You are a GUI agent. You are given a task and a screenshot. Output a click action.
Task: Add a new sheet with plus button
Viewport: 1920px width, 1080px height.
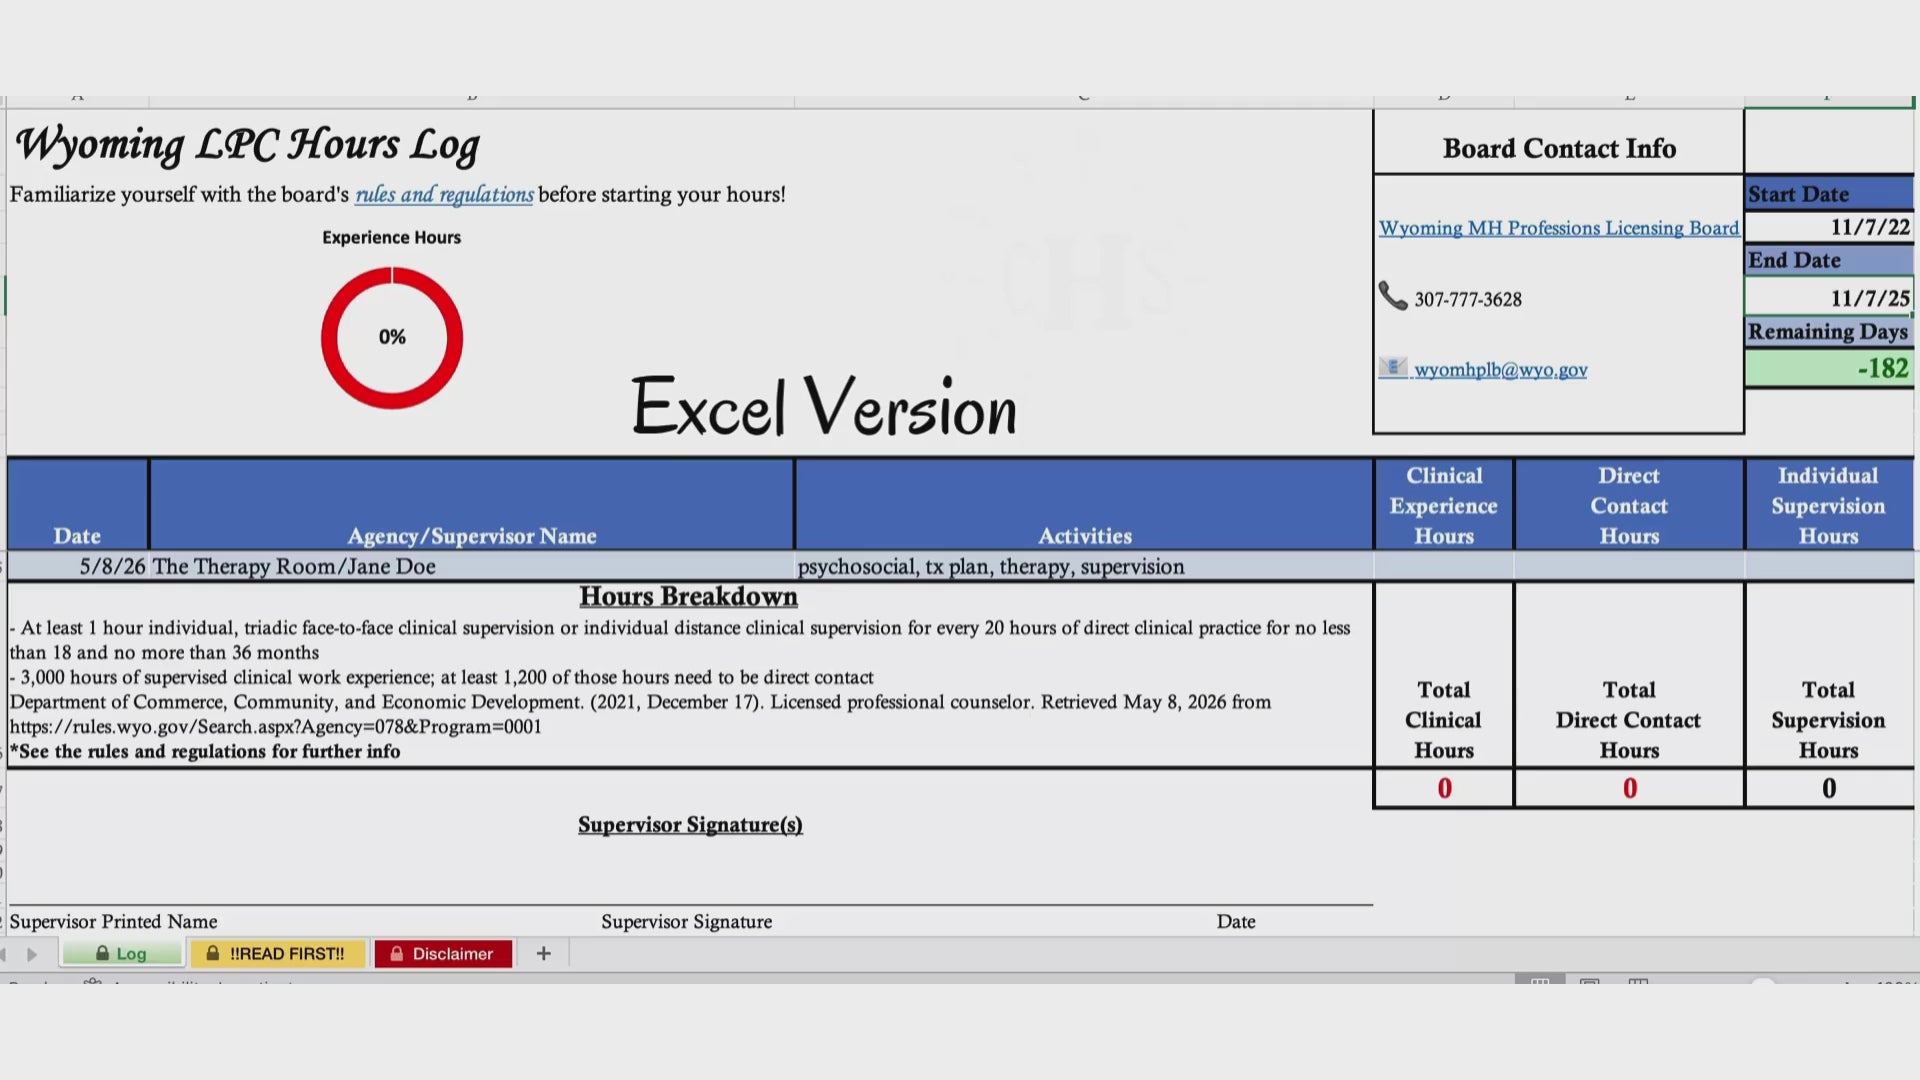[544, 954]
